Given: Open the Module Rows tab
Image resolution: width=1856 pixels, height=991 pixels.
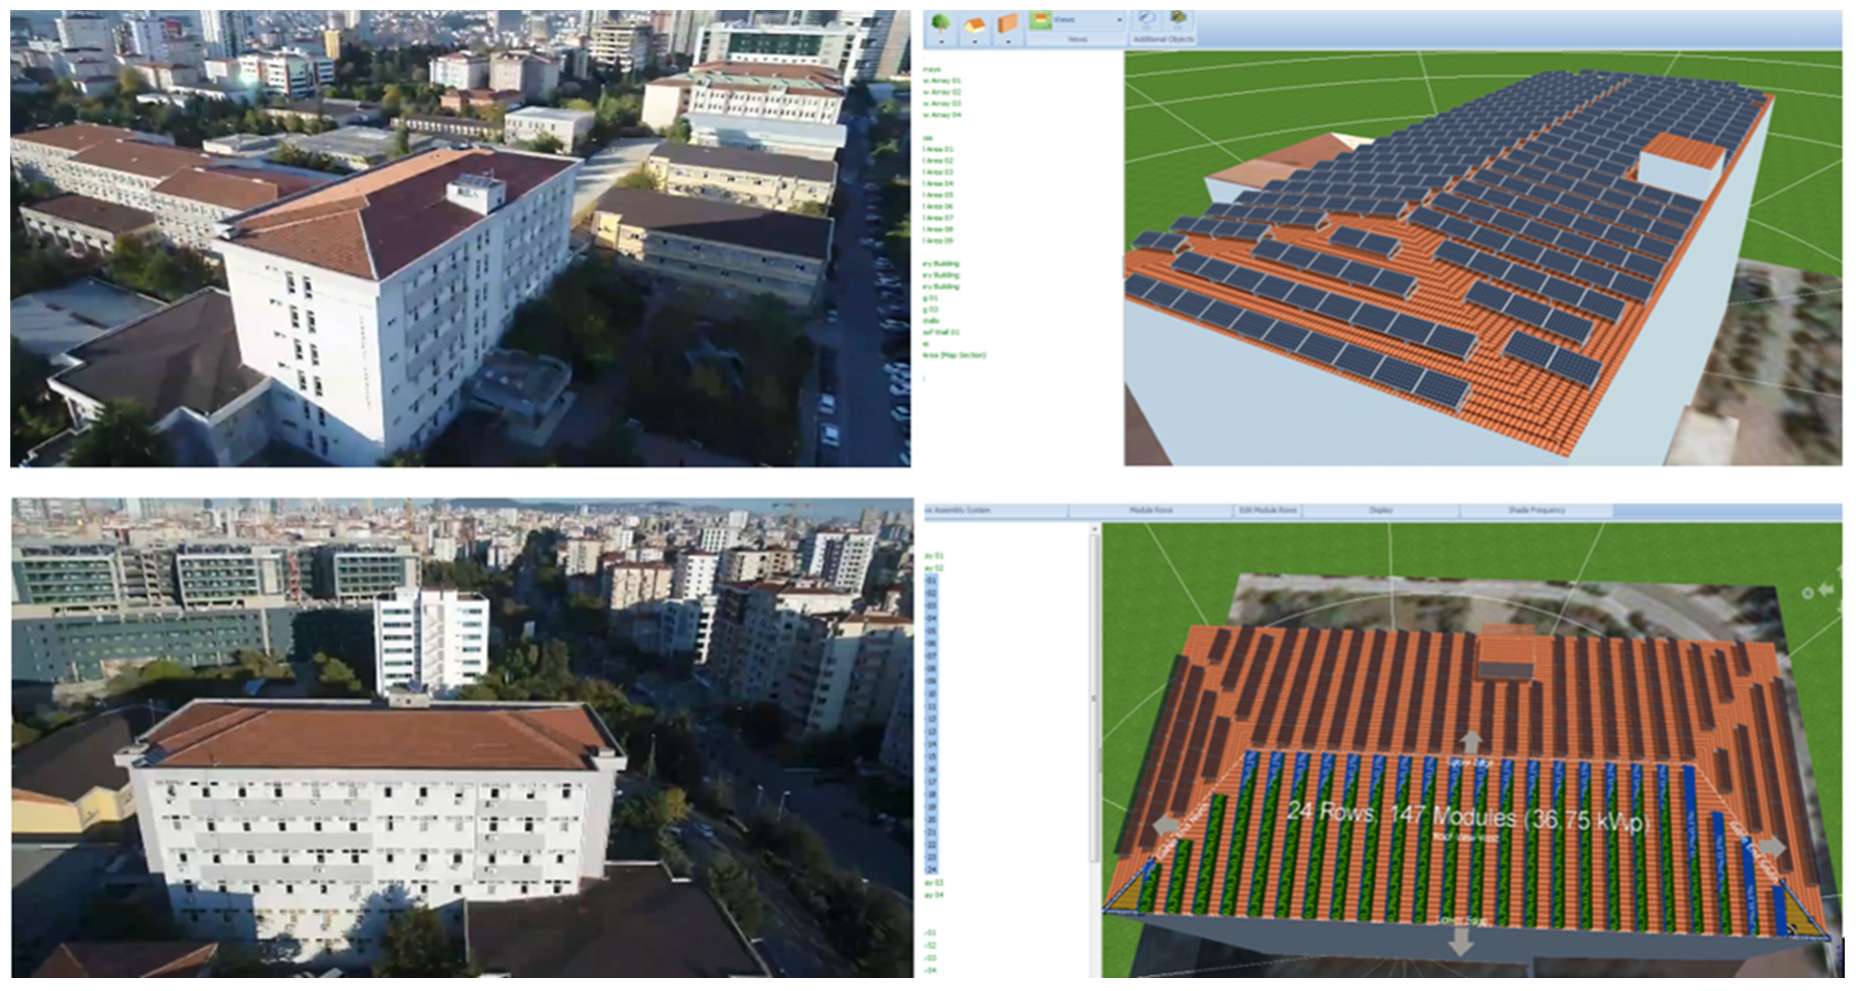Looking at the screenshot, I should click(x=1150, y=511).
